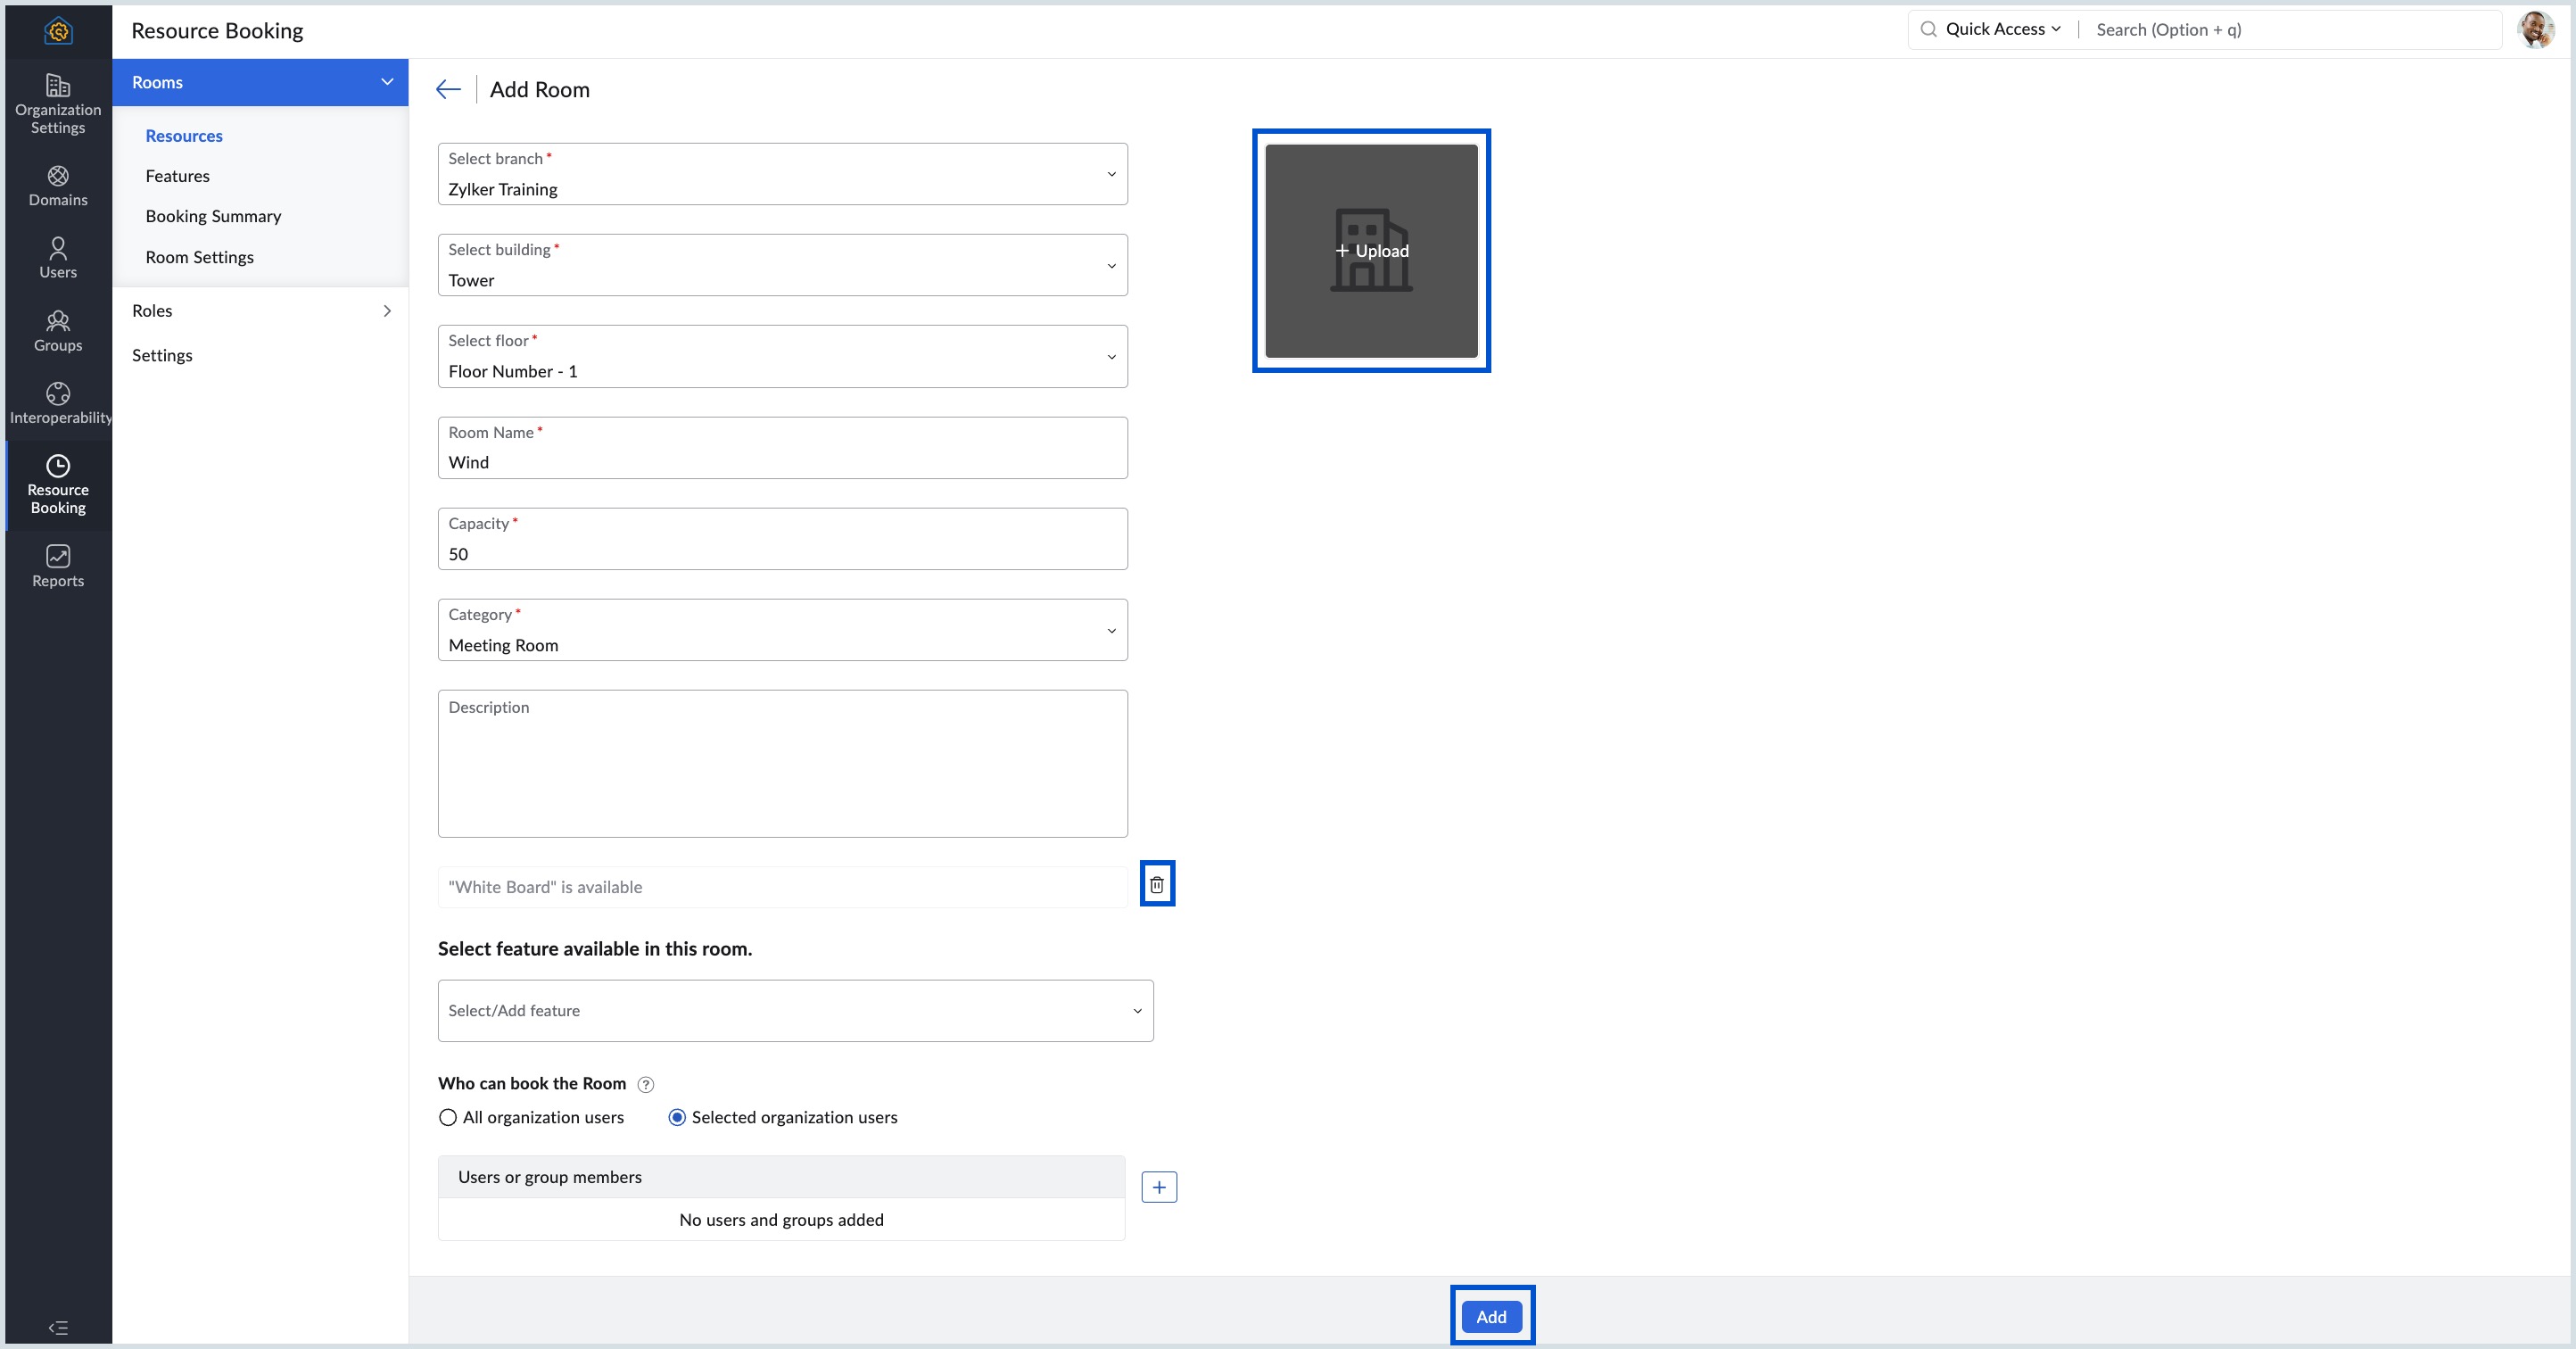This screenshot has height=1349, width=2576.
Task: Open the Quick Access dropdown
Action: click(x=2003, y=29)
